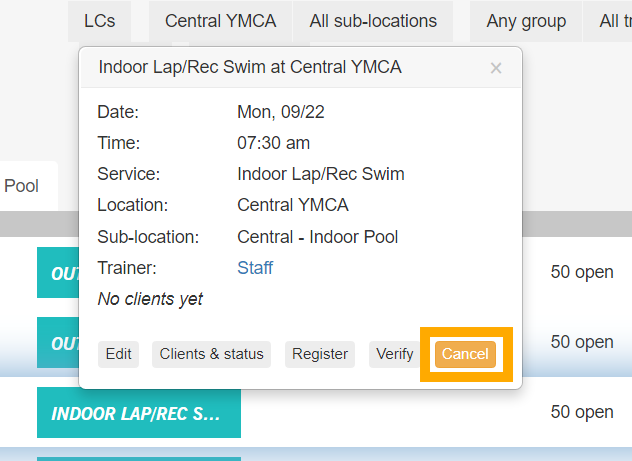Open the Any group filter
The width and height of the screenshot is (632, 461).
tap(526, 21)
